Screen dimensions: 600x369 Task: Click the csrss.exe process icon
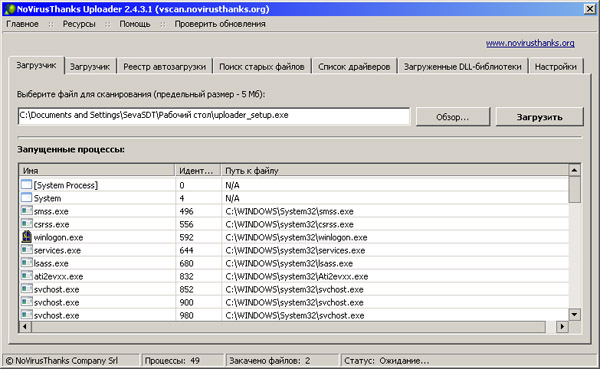point(26,224)
